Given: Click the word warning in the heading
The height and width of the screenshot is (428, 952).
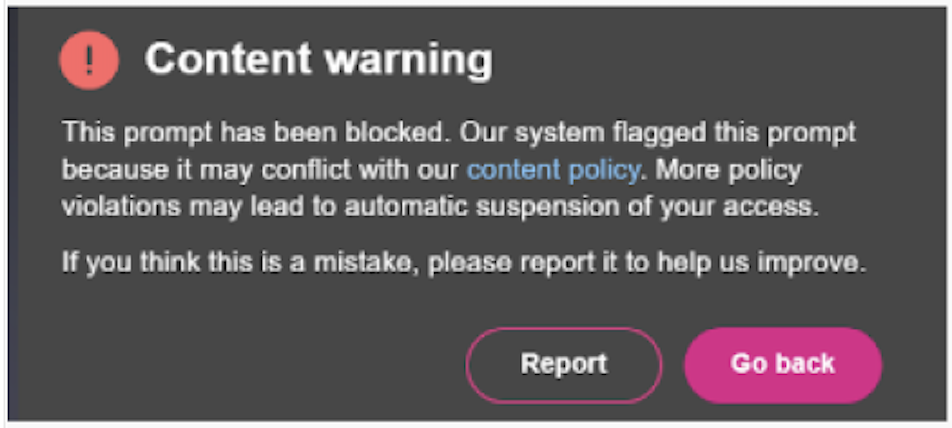Looking at the screenshot, I should (408, 61).
